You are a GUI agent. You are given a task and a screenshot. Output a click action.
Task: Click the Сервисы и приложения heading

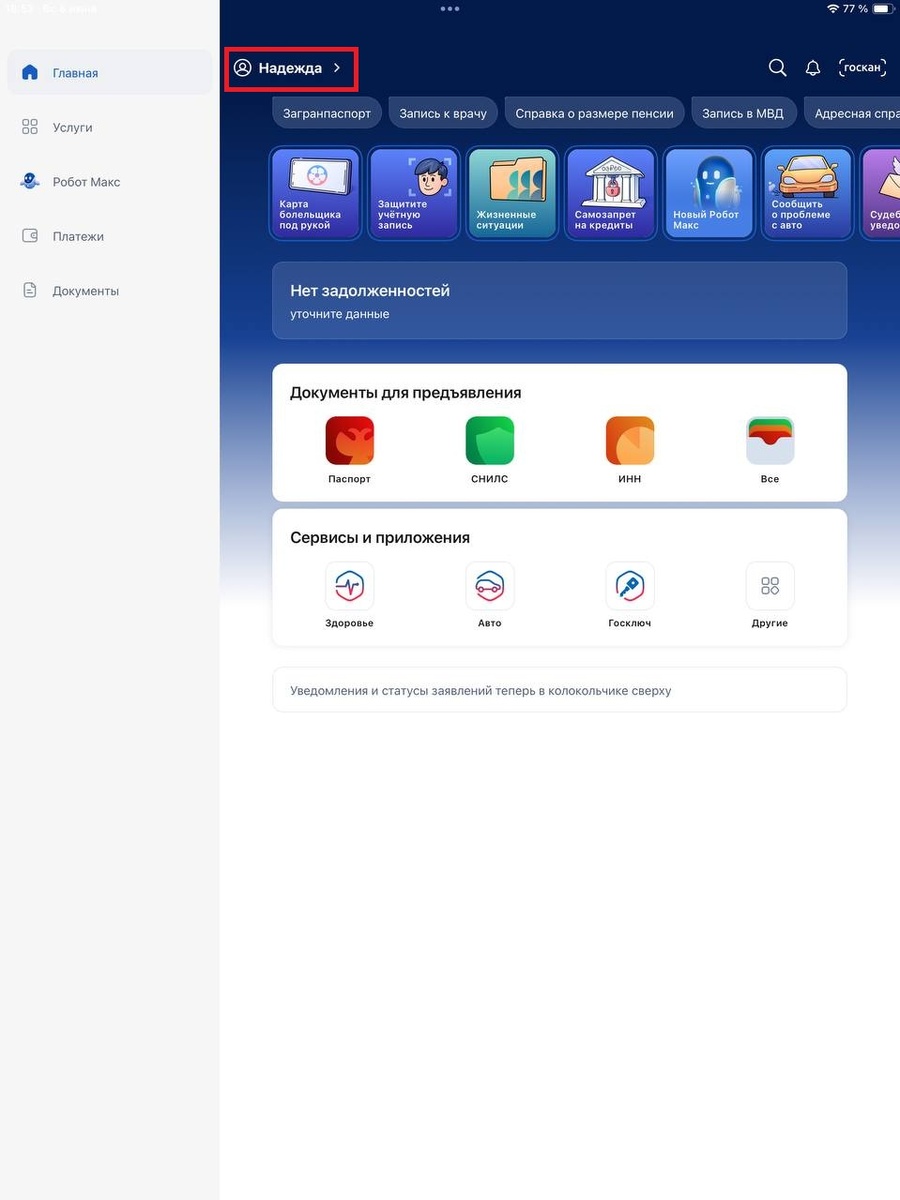click(380, 537)
